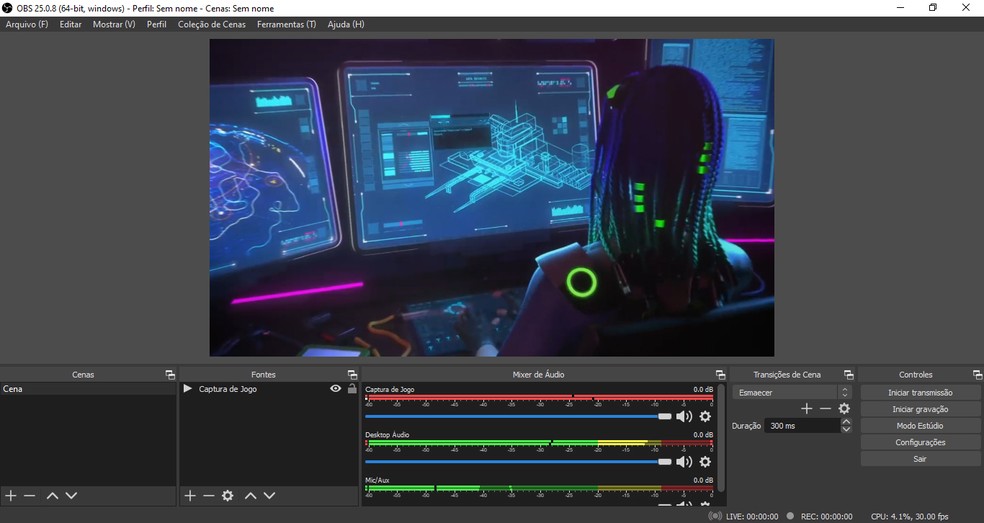Screen dimensions: 984x523
Task: Open Desktop Audio settings gear
Action: [705, 462]
